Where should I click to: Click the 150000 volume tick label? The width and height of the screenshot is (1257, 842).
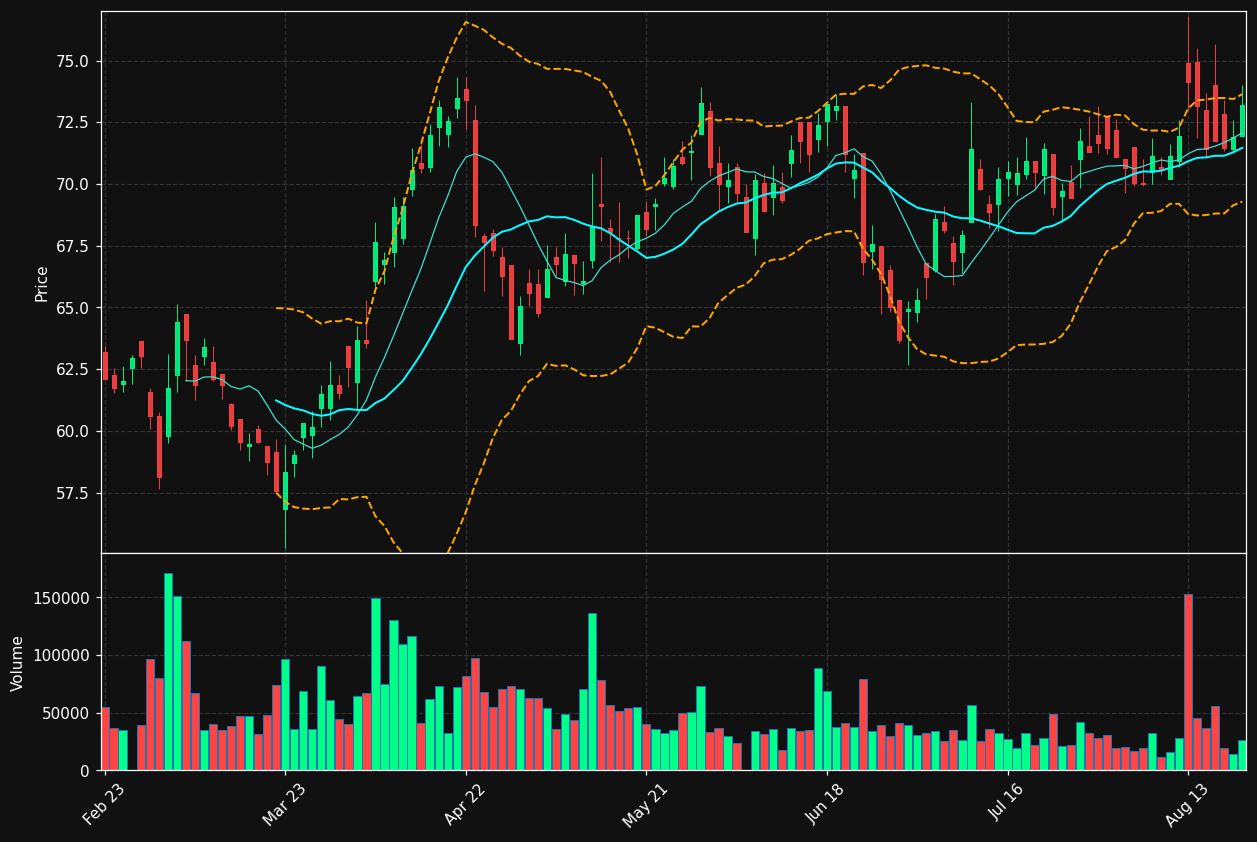point(62,598)
